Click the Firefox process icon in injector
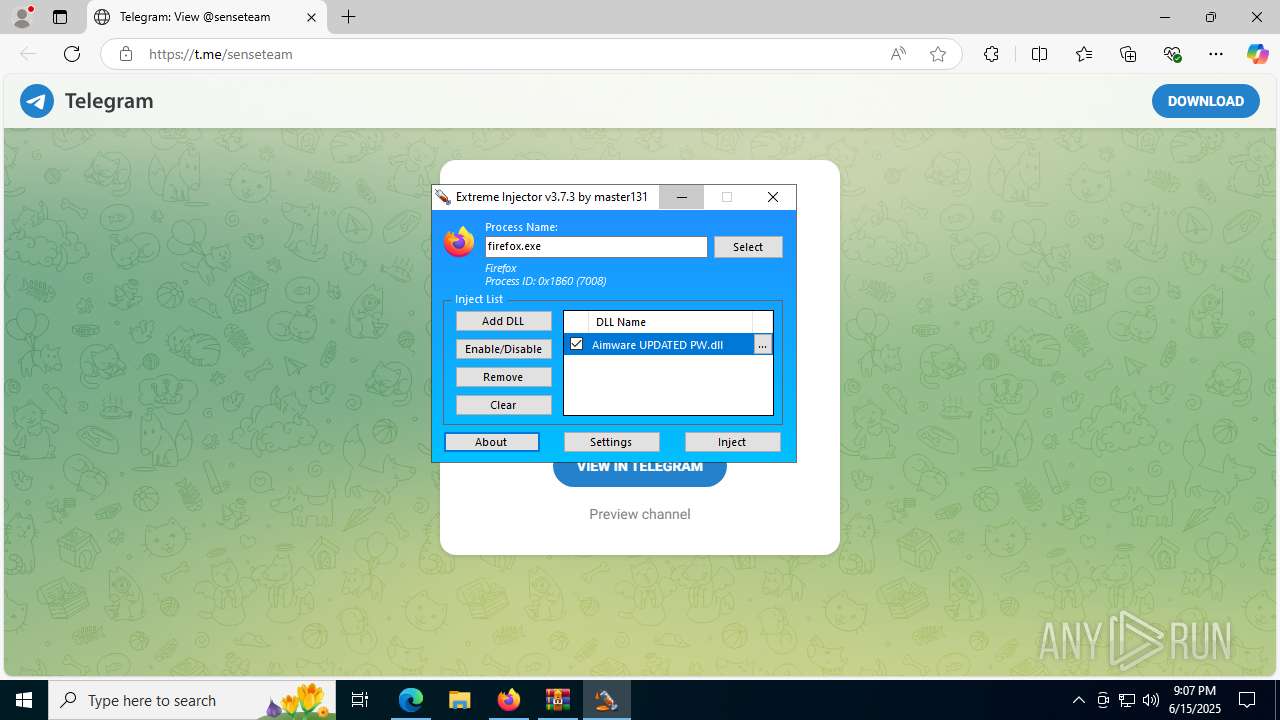Screen dimensions: 1280x720 coord(459,242)
